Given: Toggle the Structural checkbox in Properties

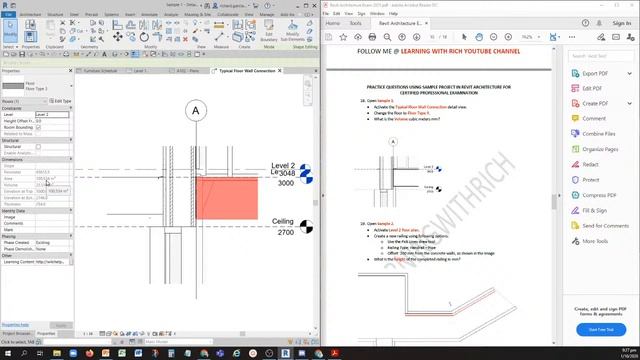Looking at the screenshot, I should (x=38, y=147).
